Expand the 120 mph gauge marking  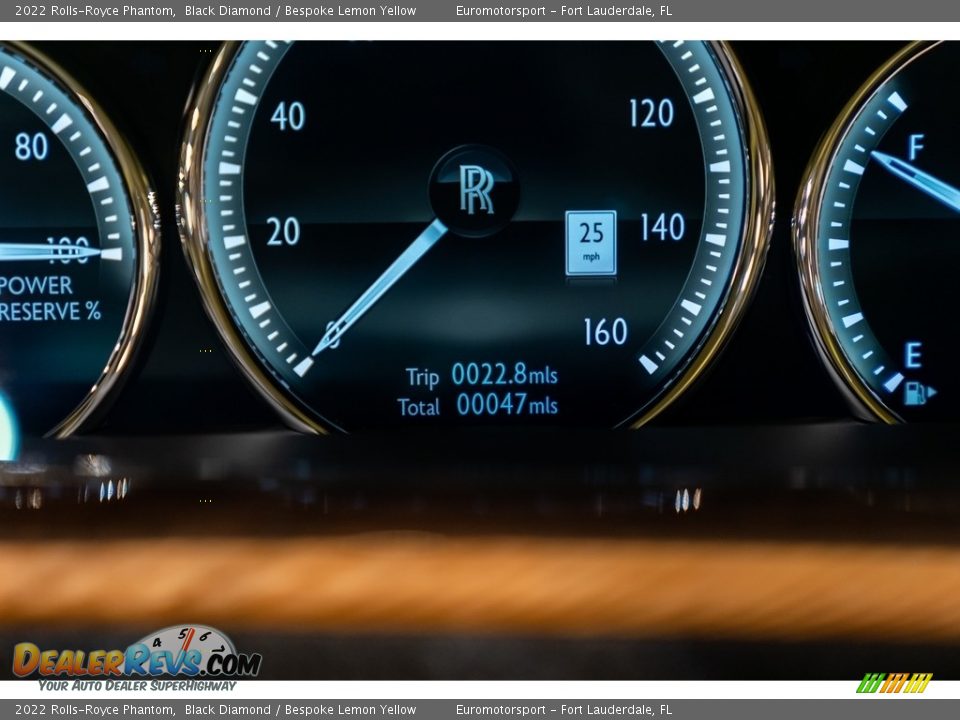click(652, 110)
